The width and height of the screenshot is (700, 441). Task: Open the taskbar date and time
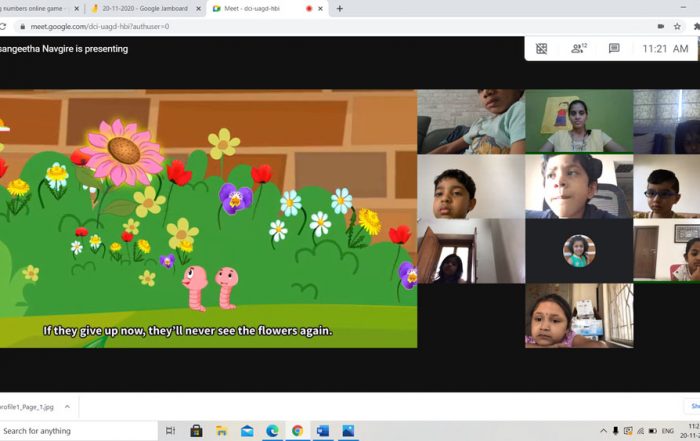(690, 431)
